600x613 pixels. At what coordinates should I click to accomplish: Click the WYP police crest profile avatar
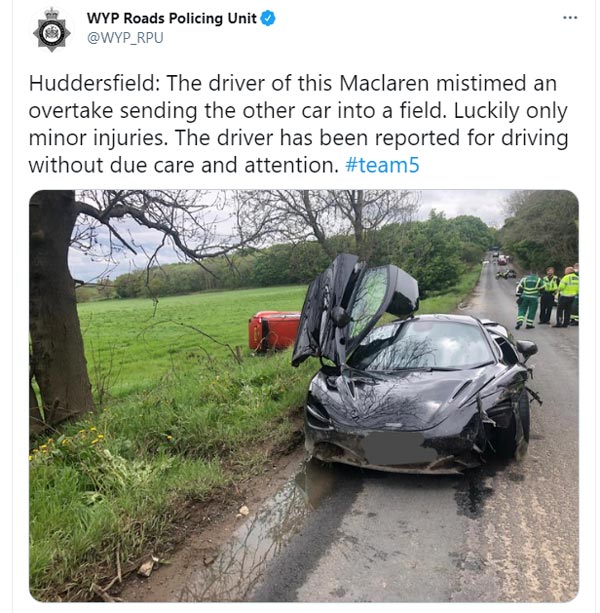52,30
